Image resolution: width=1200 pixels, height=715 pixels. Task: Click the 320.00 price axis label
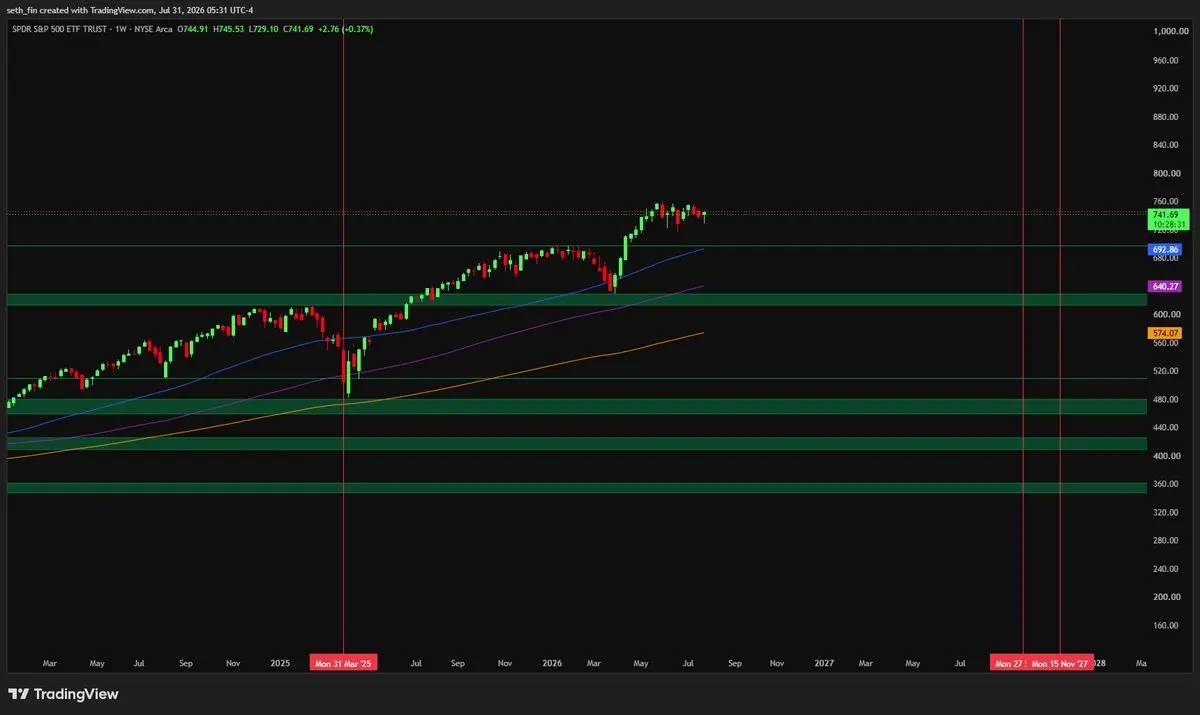click(x=1167, y=512)
